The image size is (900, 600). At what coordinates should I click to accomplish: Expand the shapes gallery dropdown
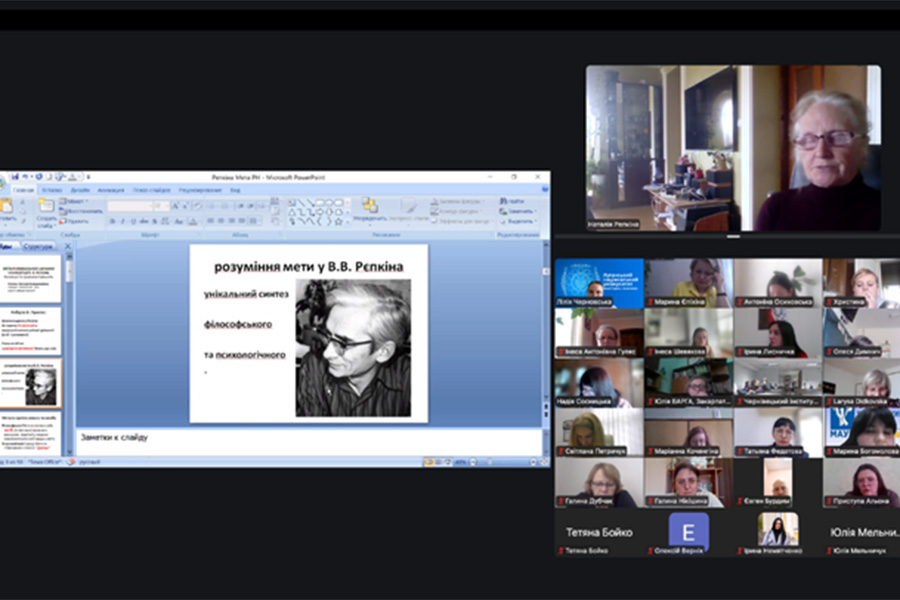point(346,221)
